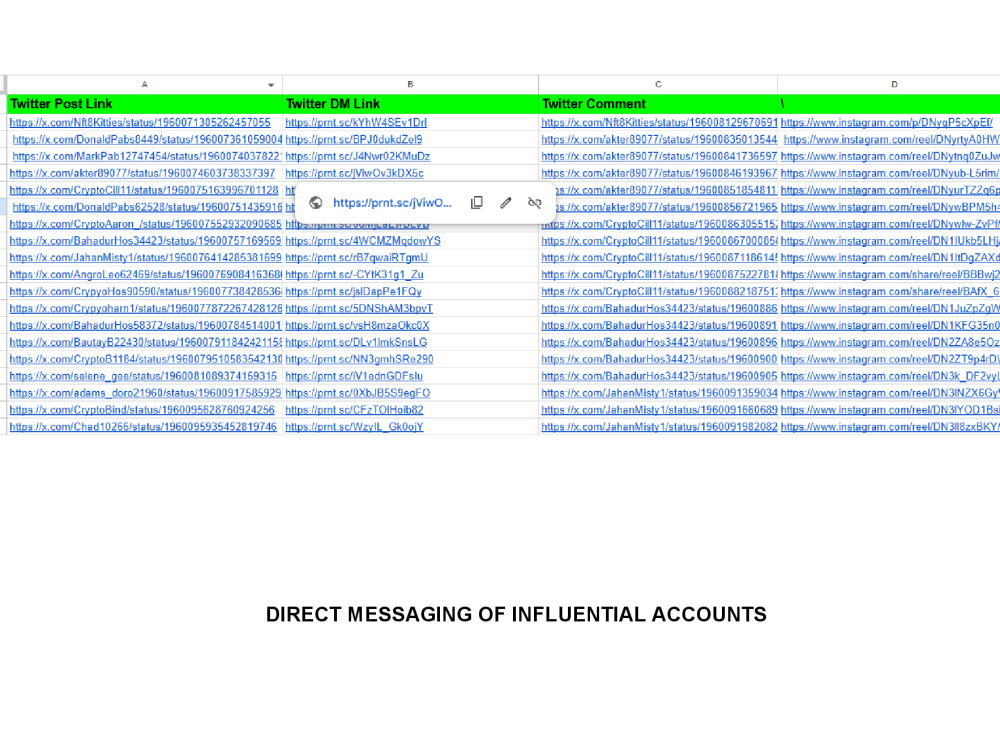1000x750 pixels.
Task: Open the prnt.sc/-CYtK31g1_Zu link
Action: point(354,274)
